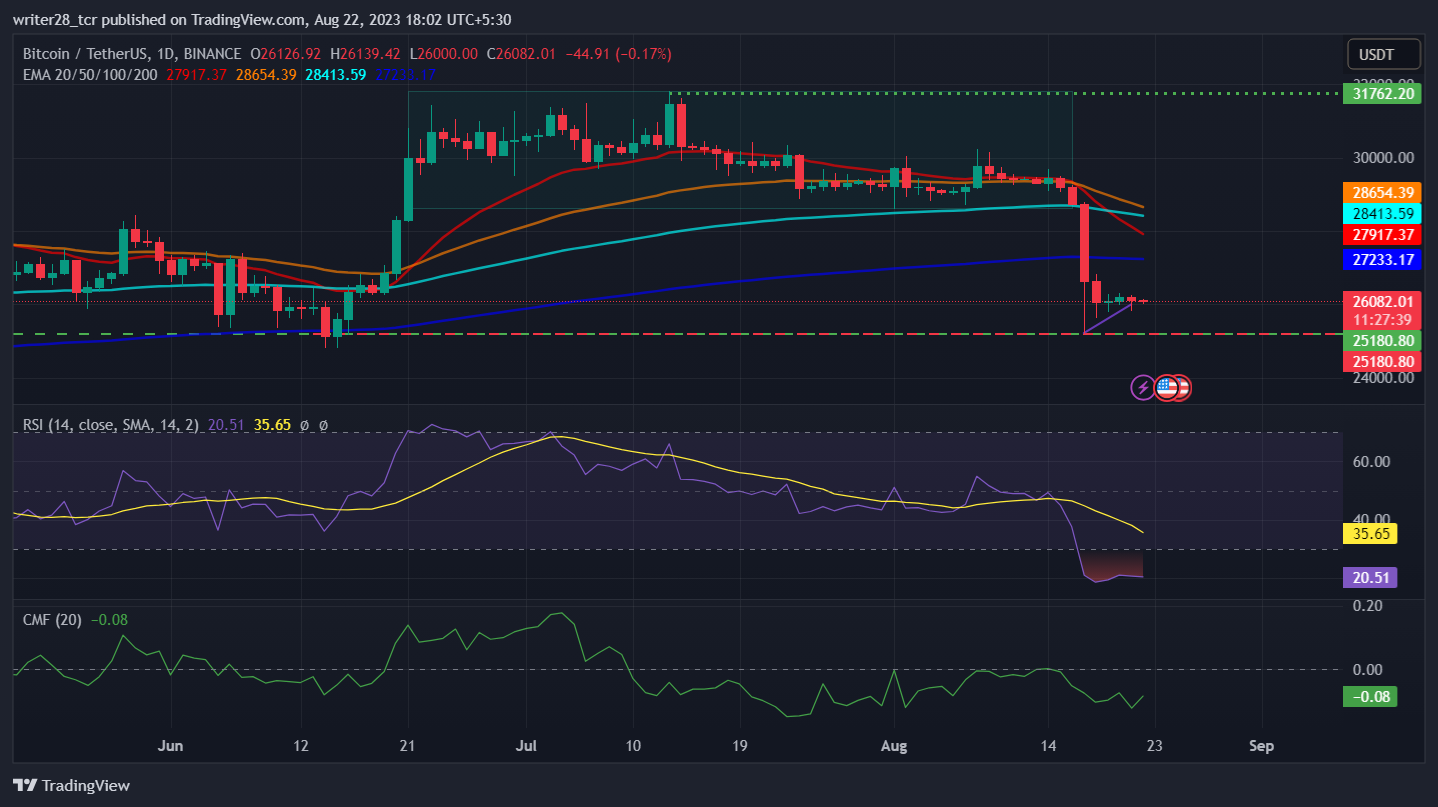Click the CMF 0.00 axis tick
Image resolution: width=1438 pixels, height=807 pixels.
point(1367,670)
